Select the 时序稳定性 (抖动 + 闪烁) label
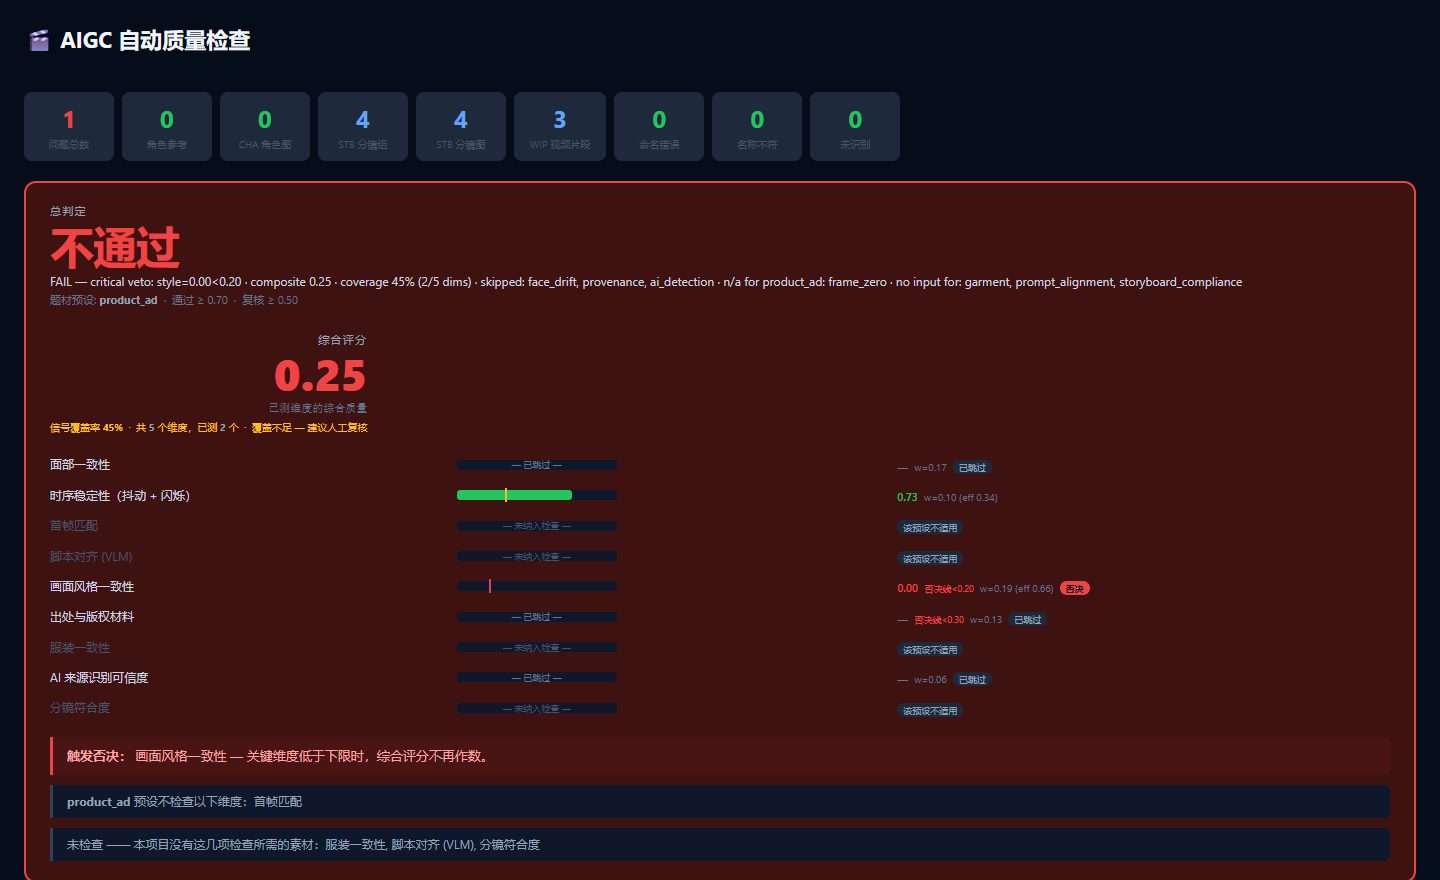This screenshot has height=880, width=1440. pyautogui.click(x=120, y=496)
